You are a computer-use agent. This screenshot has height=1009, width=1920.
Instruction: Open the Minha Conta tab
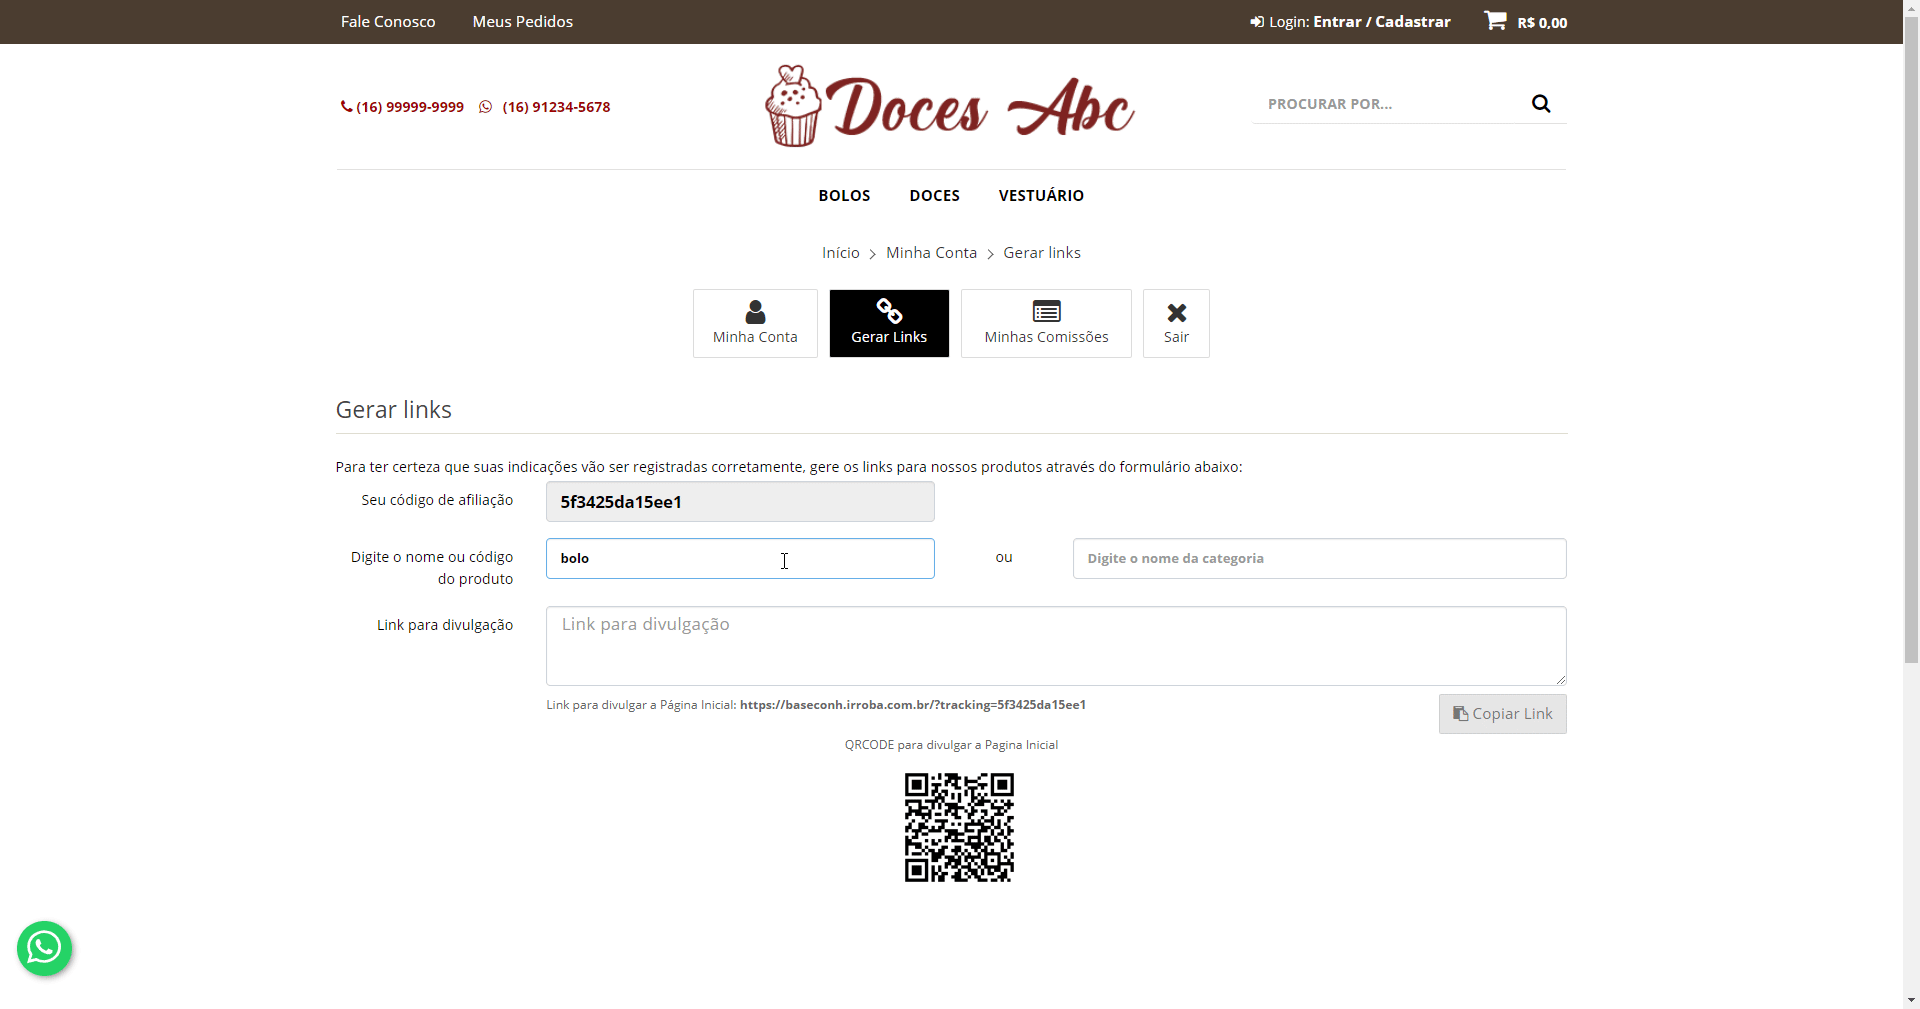coord(755,323)
